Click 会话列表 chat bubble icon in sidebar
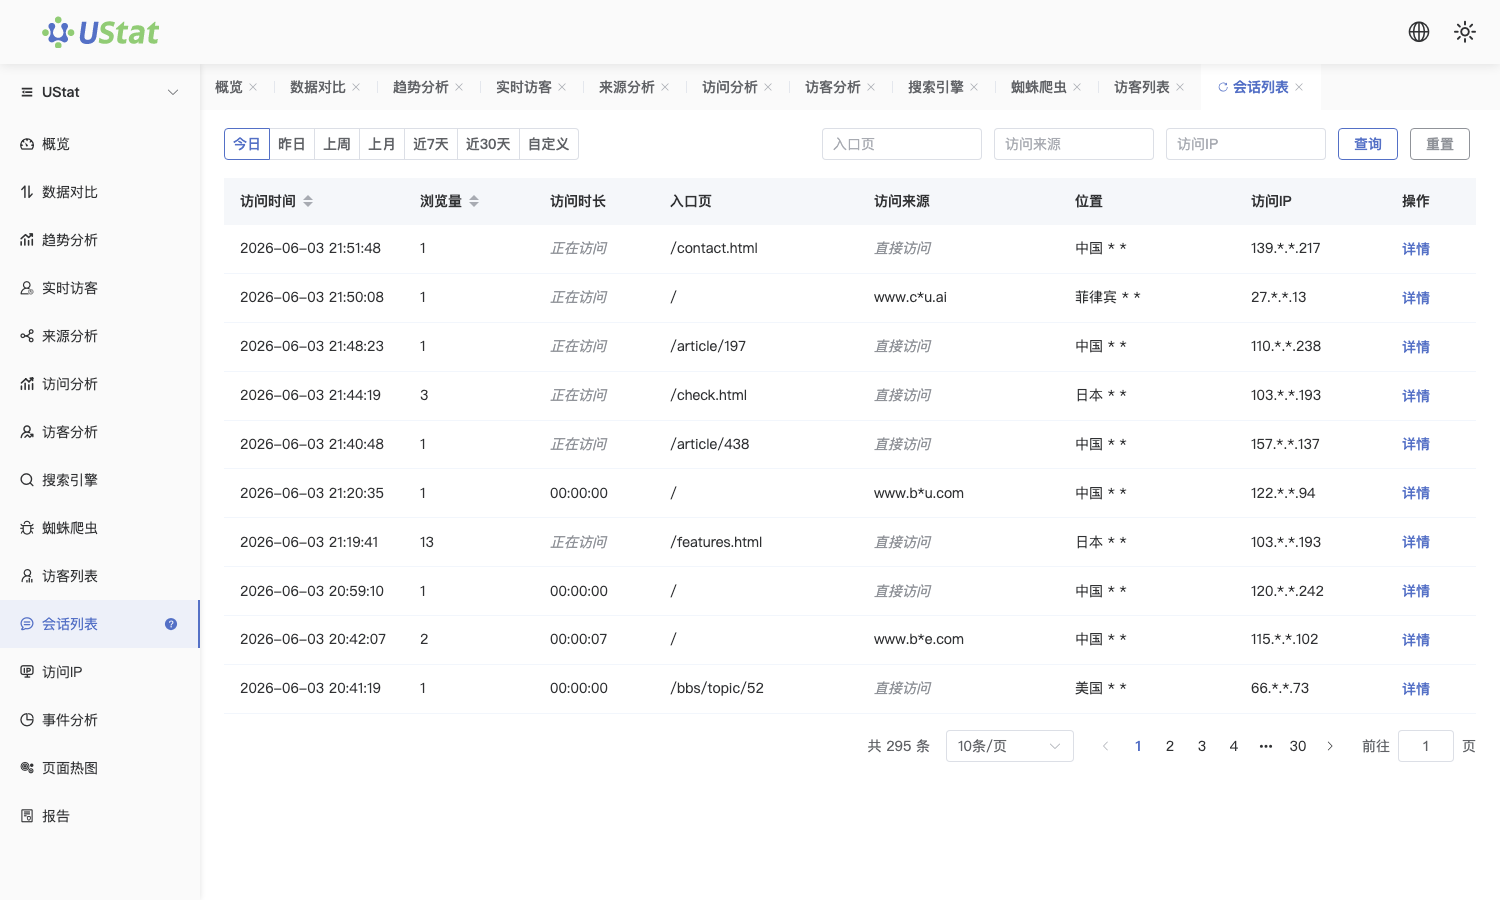1500x900 pixels. 27,624
